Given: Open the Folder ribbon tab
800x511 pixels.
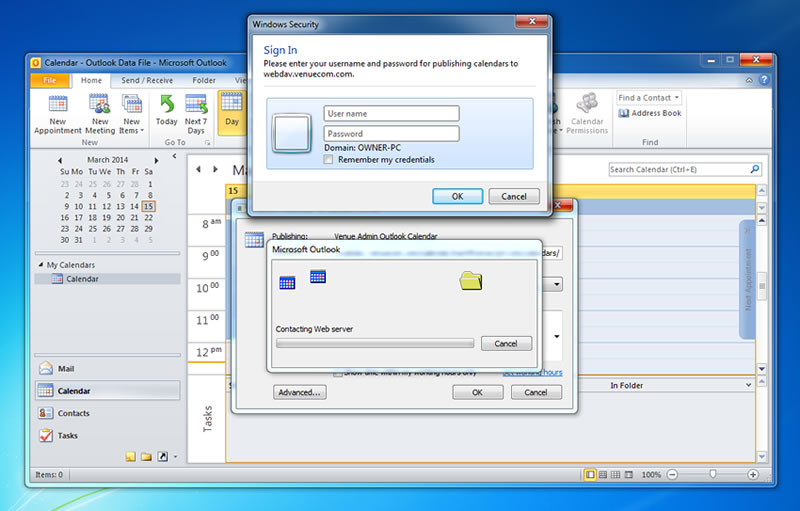Looking at the screenshot, I should pos(204,80).
